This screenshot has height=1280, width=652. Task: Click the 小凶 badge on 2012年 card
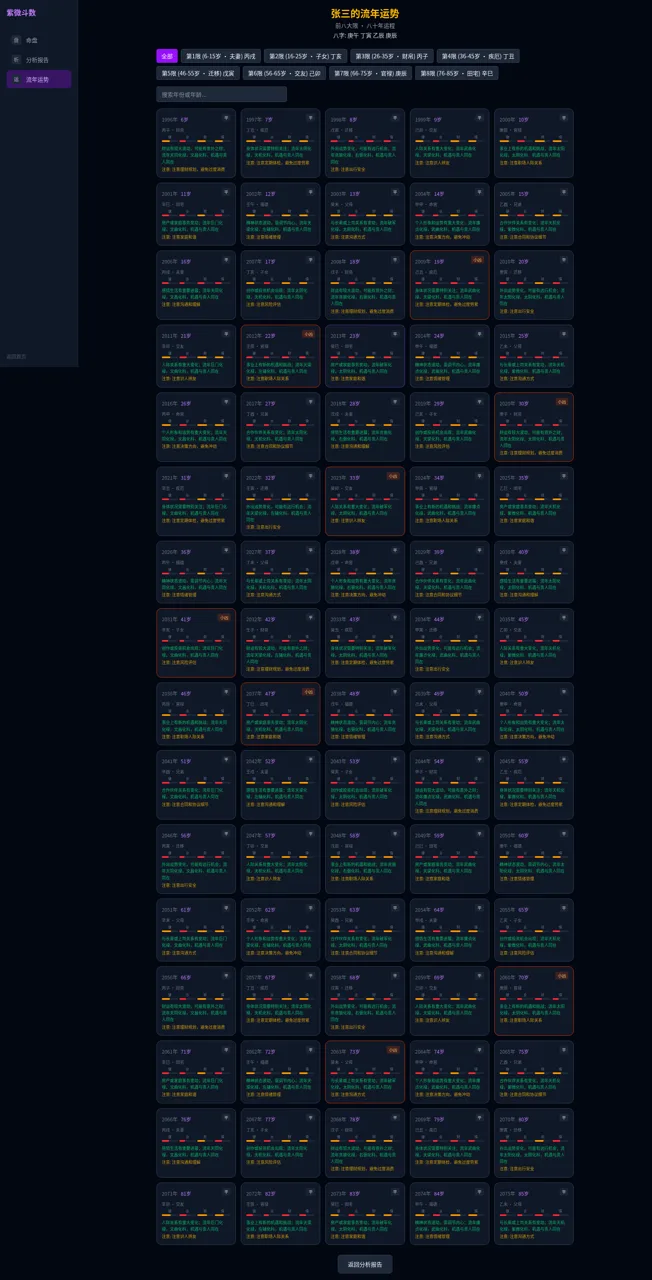308,334
